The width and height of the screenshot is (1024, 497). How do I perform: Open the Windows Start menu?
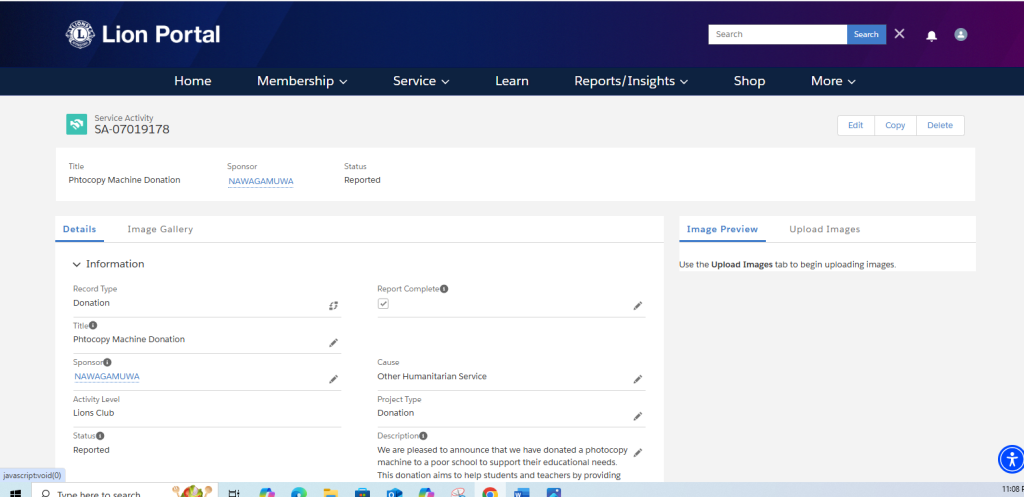pyautogui.click(x=15, y=493)
